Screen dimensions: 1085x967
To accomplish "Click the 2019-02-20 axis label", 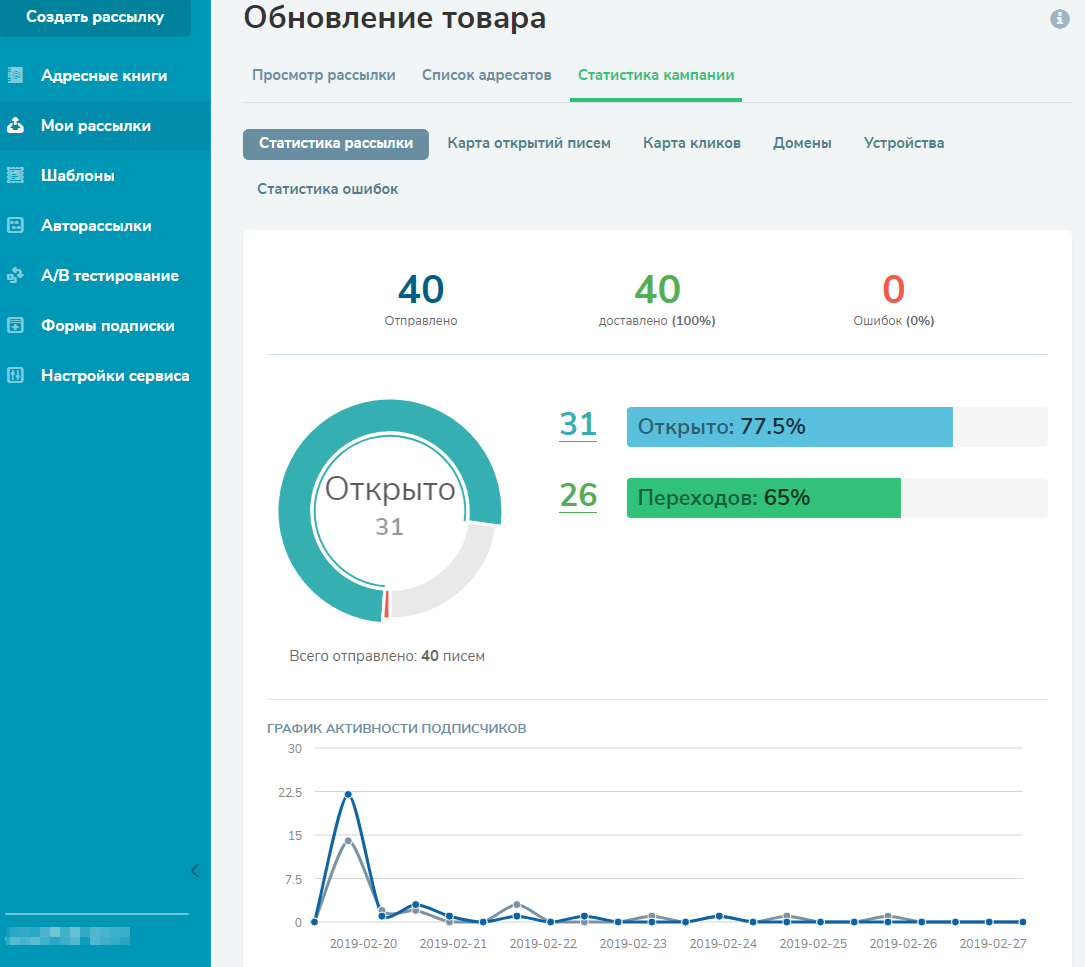I will (x=363, y=943).
